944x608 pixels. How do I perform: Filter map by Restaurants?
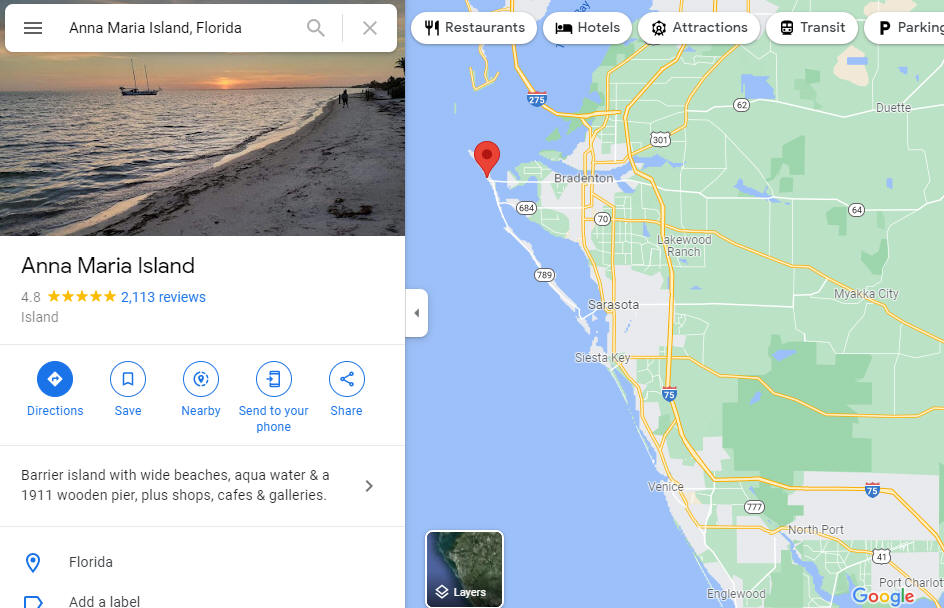point(474,28)
